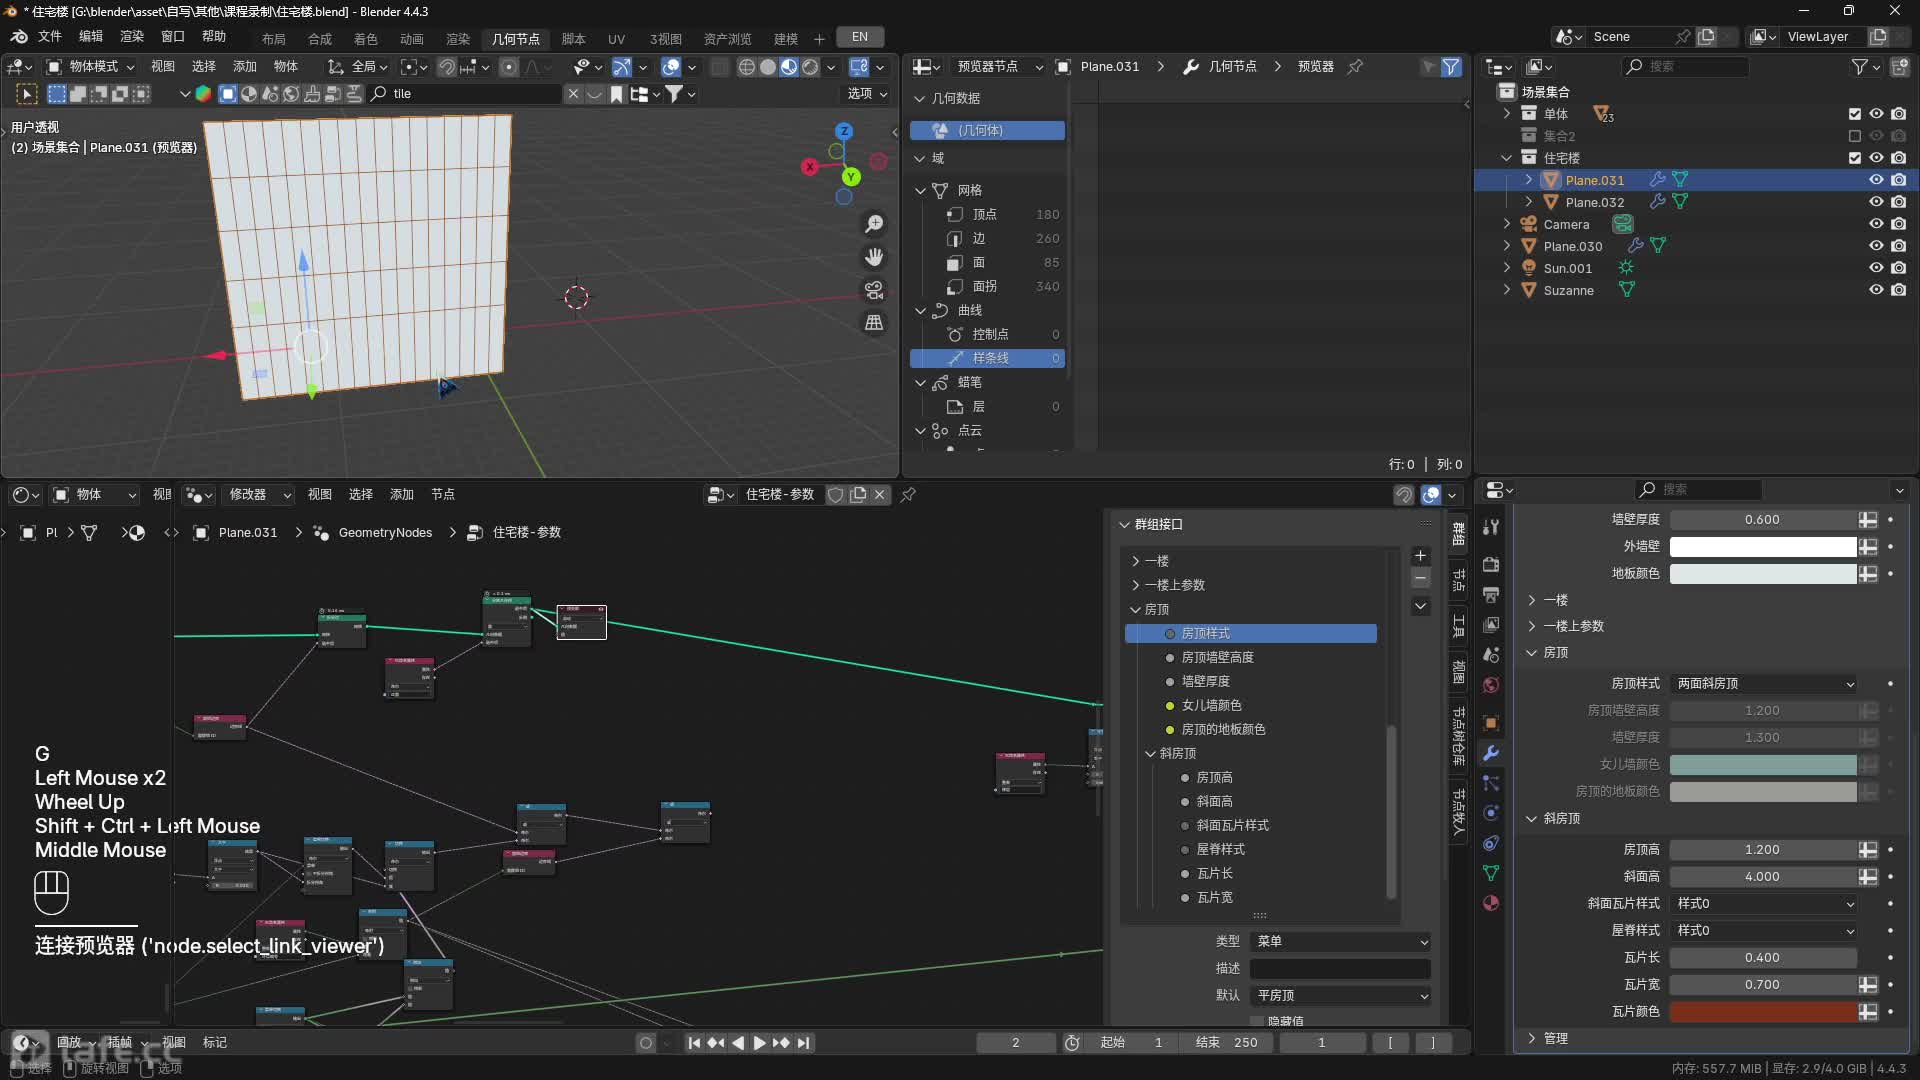Open the 渲染 menu in the top bar
This screenshot has height=1080, width=1920.
point(132,37)
